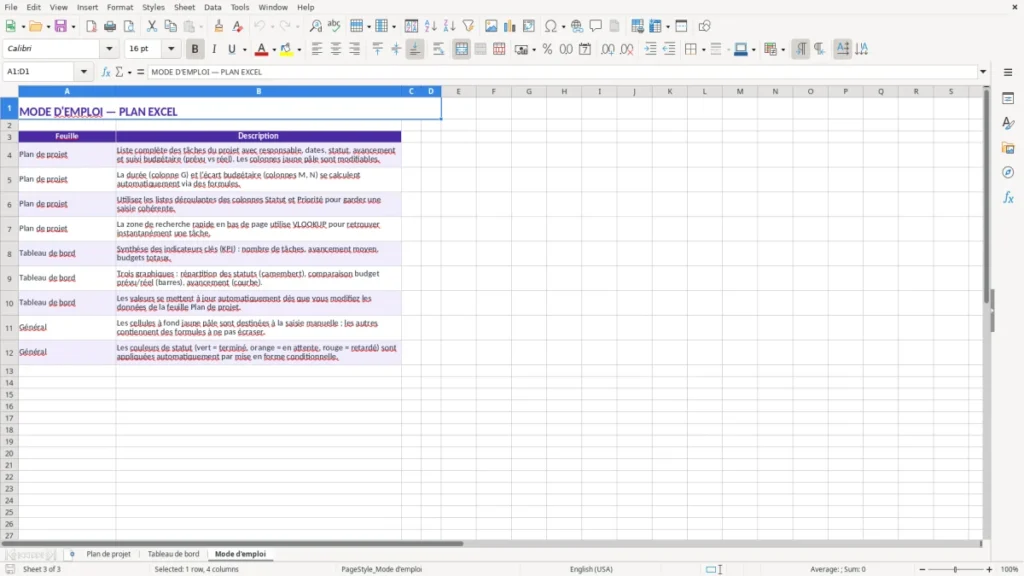This screenshot has height=576, width=1024.
Task: Toggle Italic formatting
Action: 214,49
